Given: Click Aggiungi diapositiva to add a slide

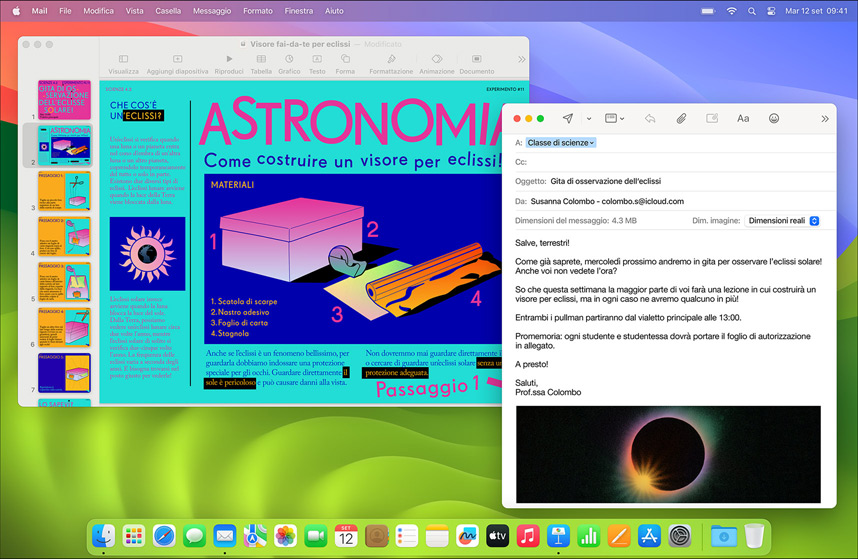Looking at the screenshot, I should point(177,60).
